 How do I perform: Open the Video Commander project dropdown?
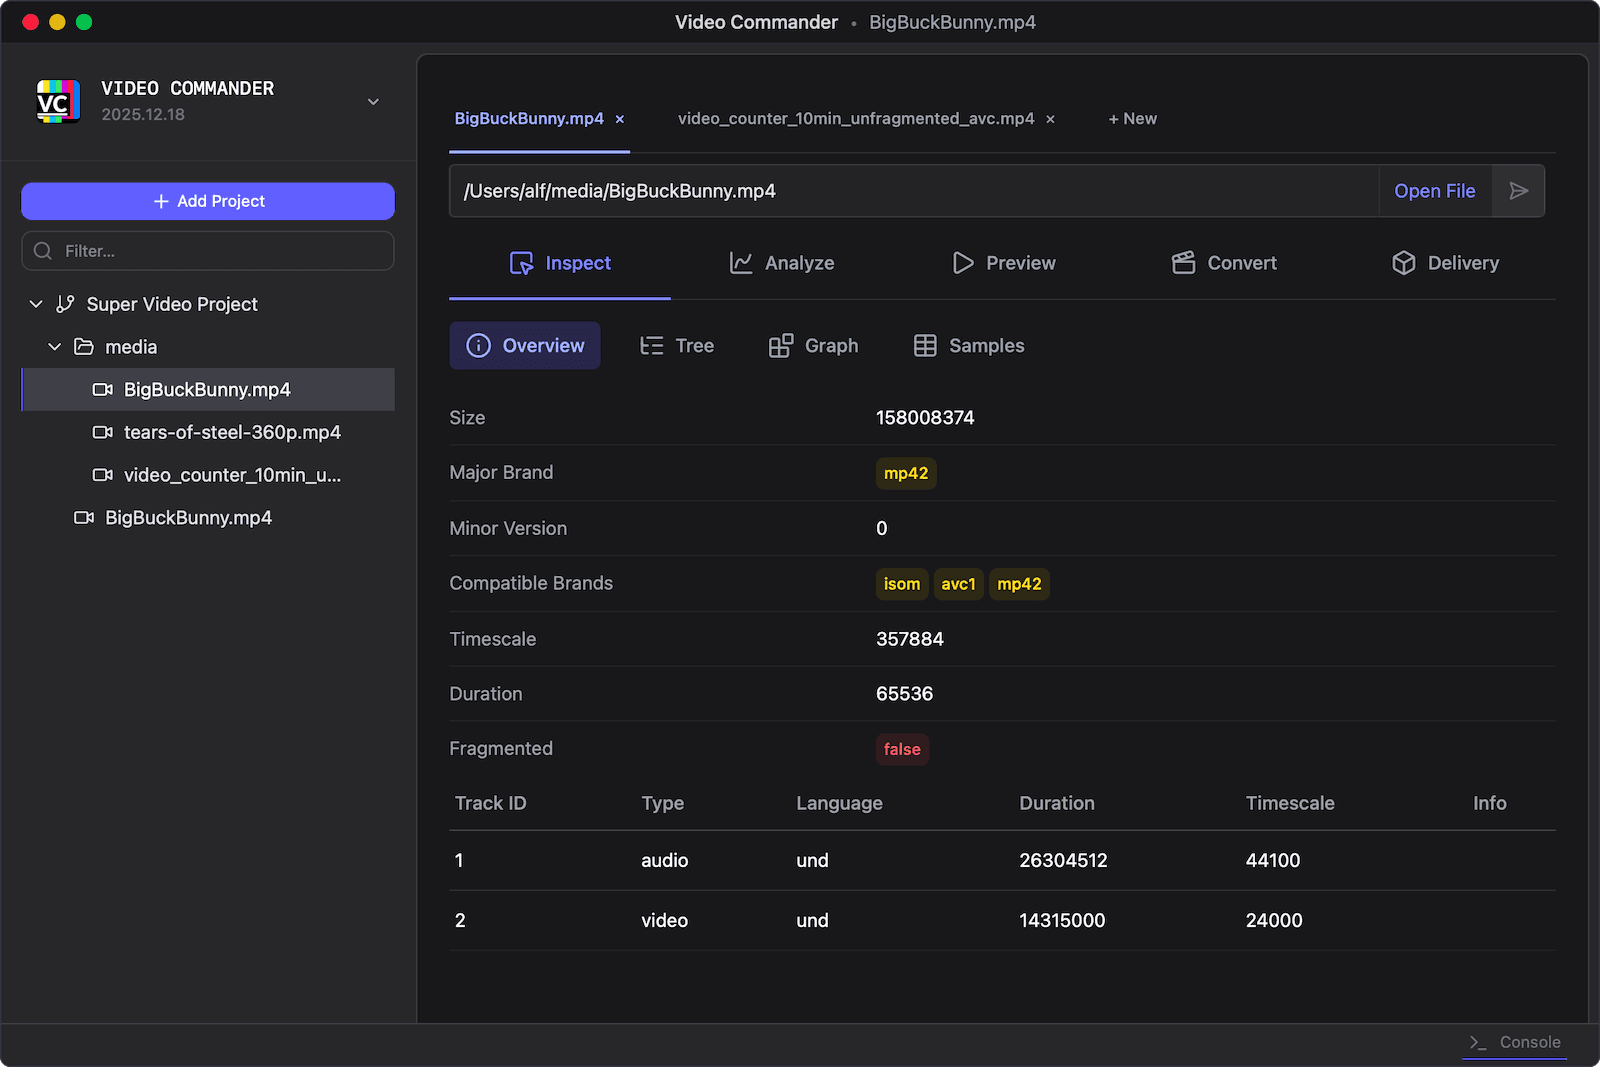(372, 101)
